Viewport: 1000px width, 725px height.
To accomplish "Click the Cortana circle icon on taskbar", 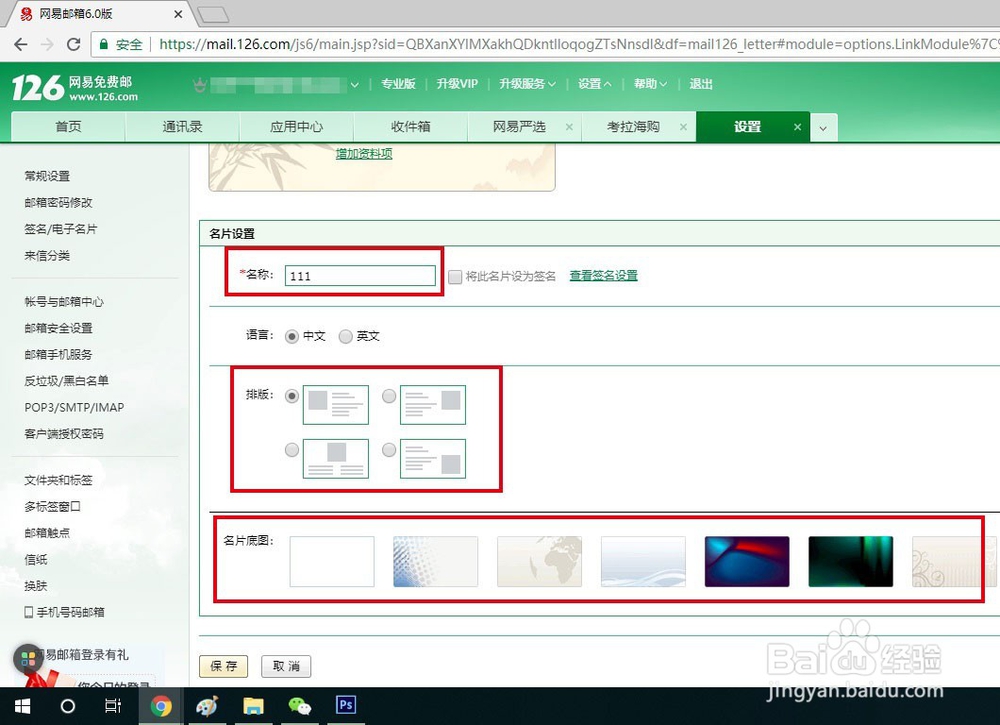I will pyautogui.click(x=68, y=706).
